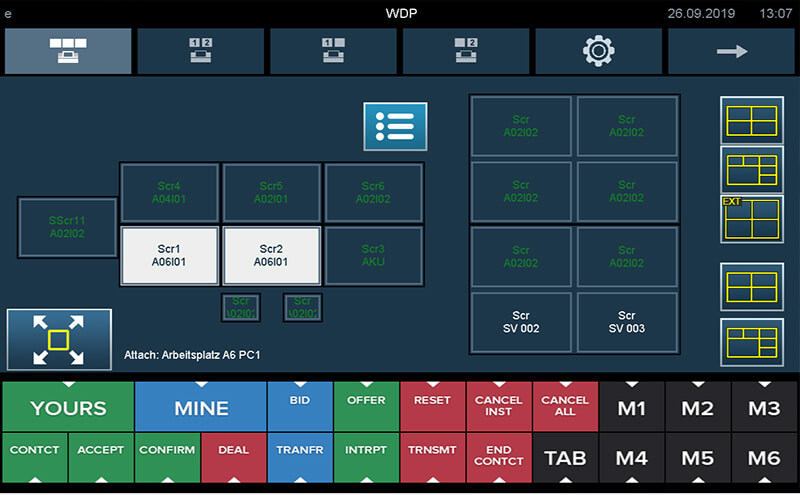The width and height of the screenshot is (800, 495).
Task: Open the list view icon button
Action: click(x=395, y=127)
